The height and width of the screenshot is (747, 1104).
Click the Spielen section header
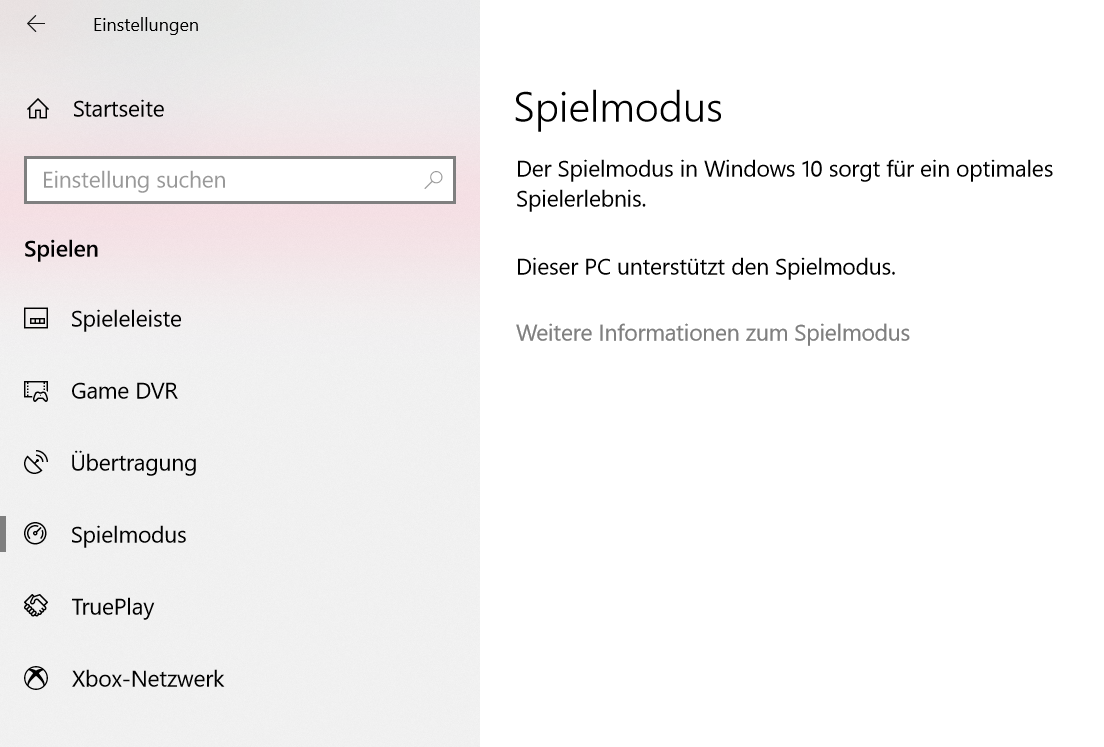(x=61, y=249)
